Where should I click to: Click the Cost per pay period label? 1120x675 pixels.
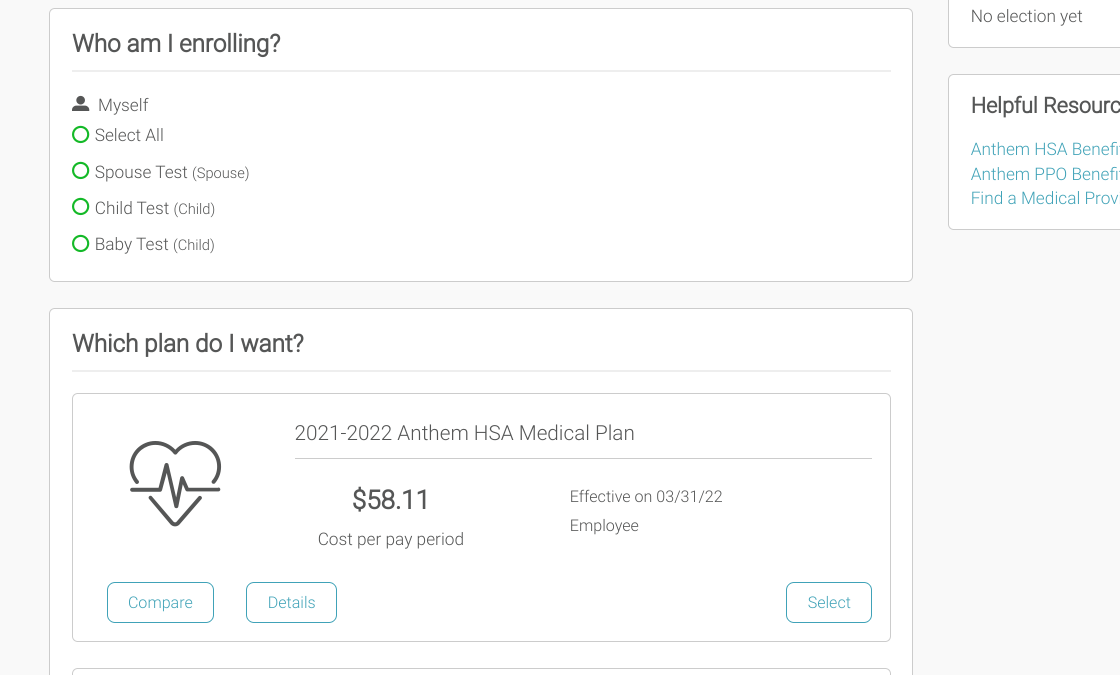point(390,539)
